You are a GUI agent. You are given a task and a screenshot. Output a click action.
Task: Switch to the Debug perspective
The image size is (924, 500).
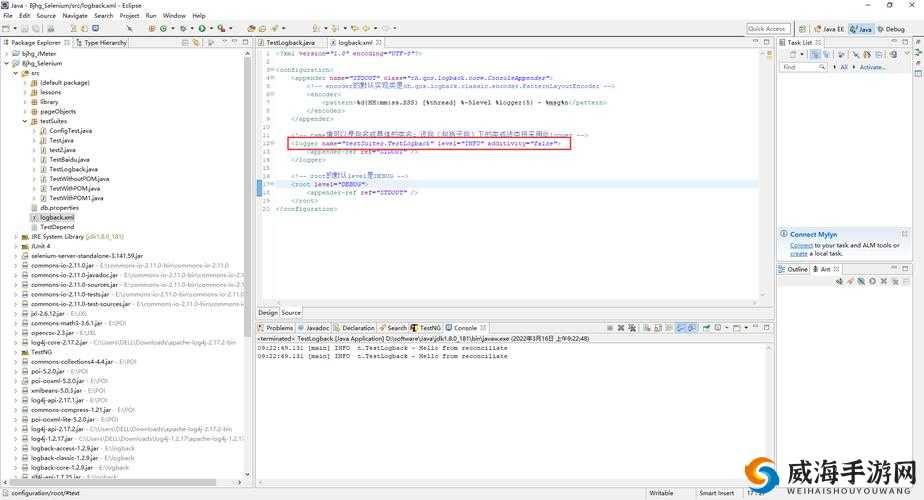pos(891,29)
